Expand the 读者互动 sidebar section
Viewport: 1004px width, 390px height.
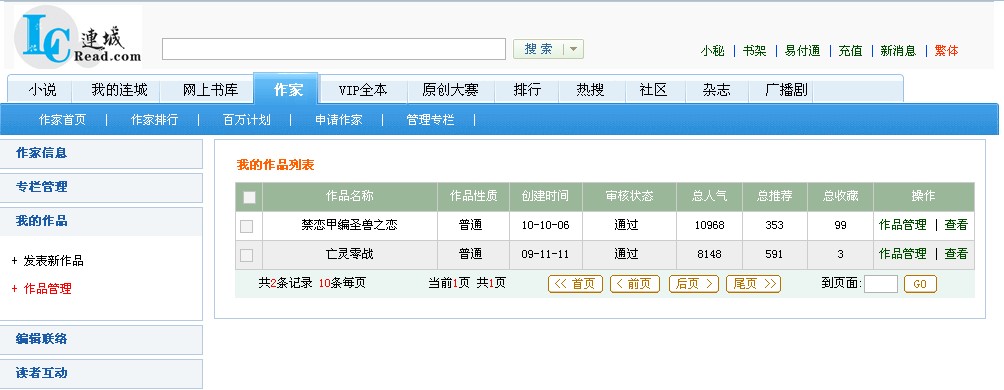point(101,373)
